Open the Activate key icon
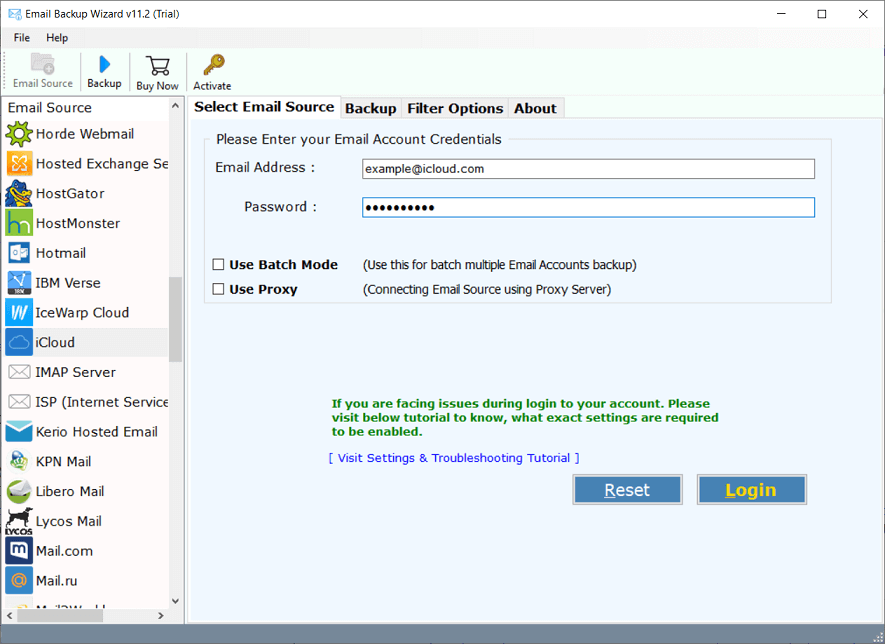The image size is (885, 644). click(212, 70)
